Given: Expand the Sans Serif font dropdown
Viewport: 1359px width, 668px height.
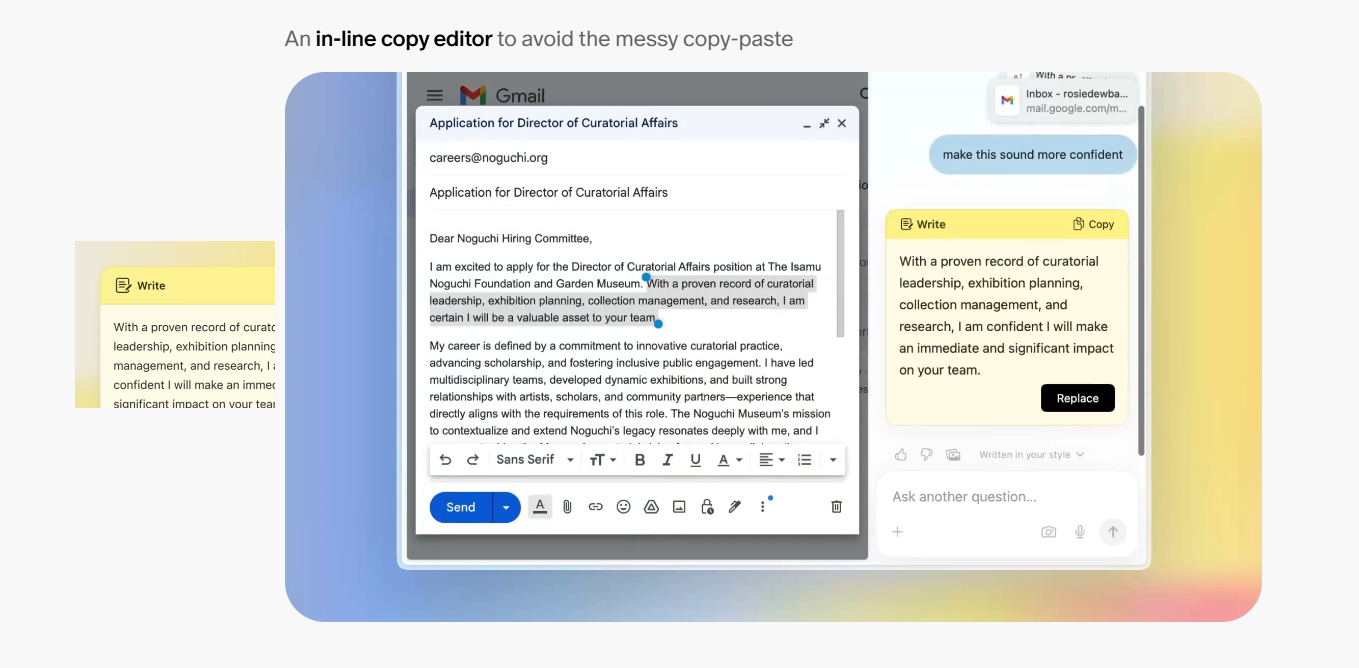Looking at the screenshot, I should tap(535, 460).
